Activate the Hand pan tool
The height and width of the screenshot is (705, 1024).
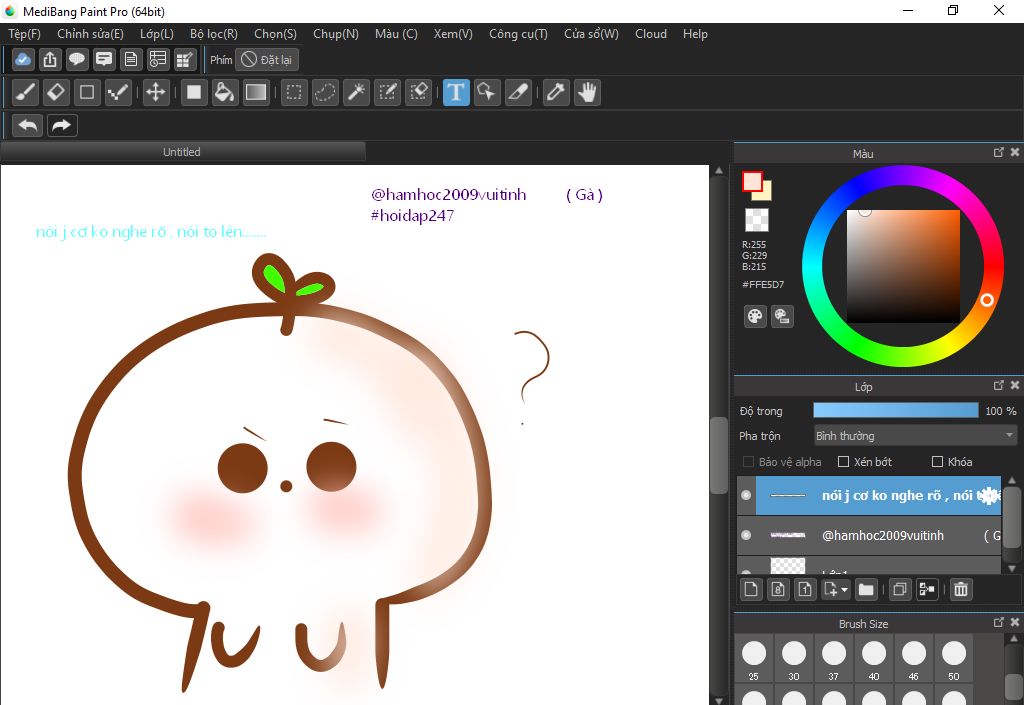[x=588, y=92]
